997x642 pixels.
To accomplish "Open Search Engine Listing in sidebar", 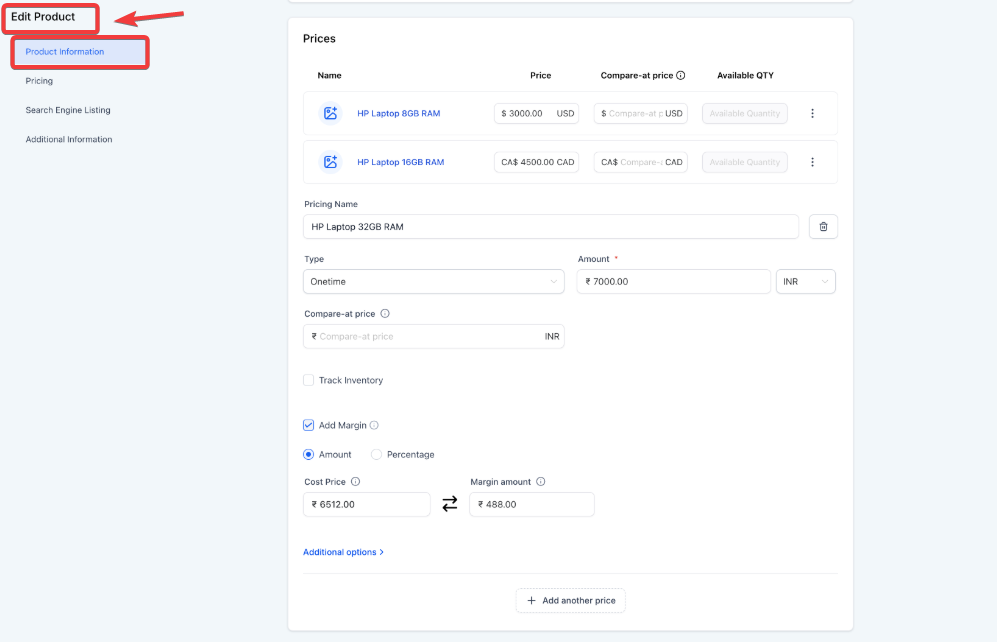I will tap(68, 110).
